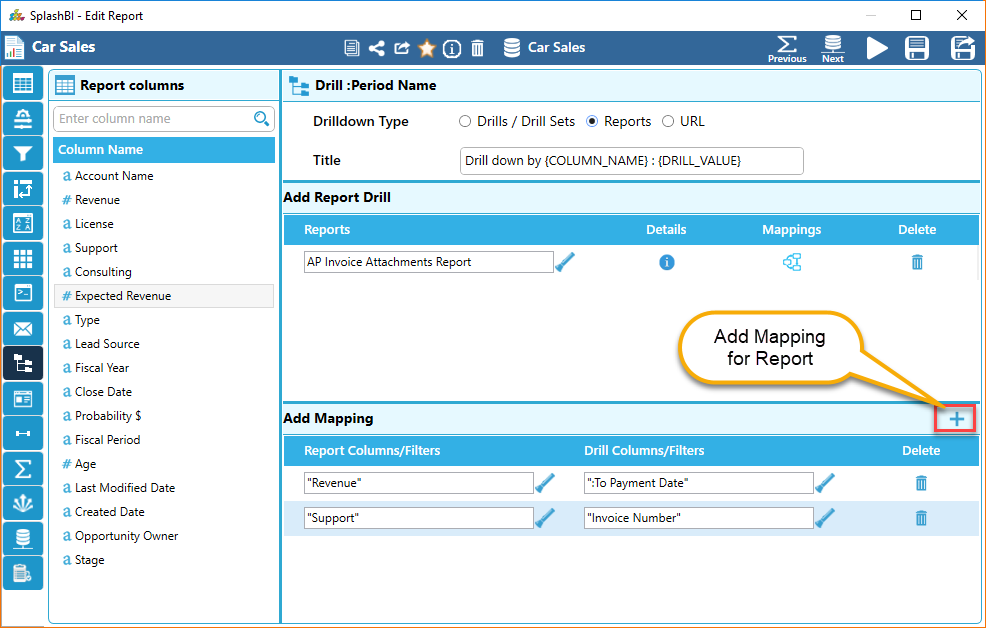The image size is (986, 628).
Task: Pick column via flashlight beside ":To Payment Date"
Action: tap(824, 483)
